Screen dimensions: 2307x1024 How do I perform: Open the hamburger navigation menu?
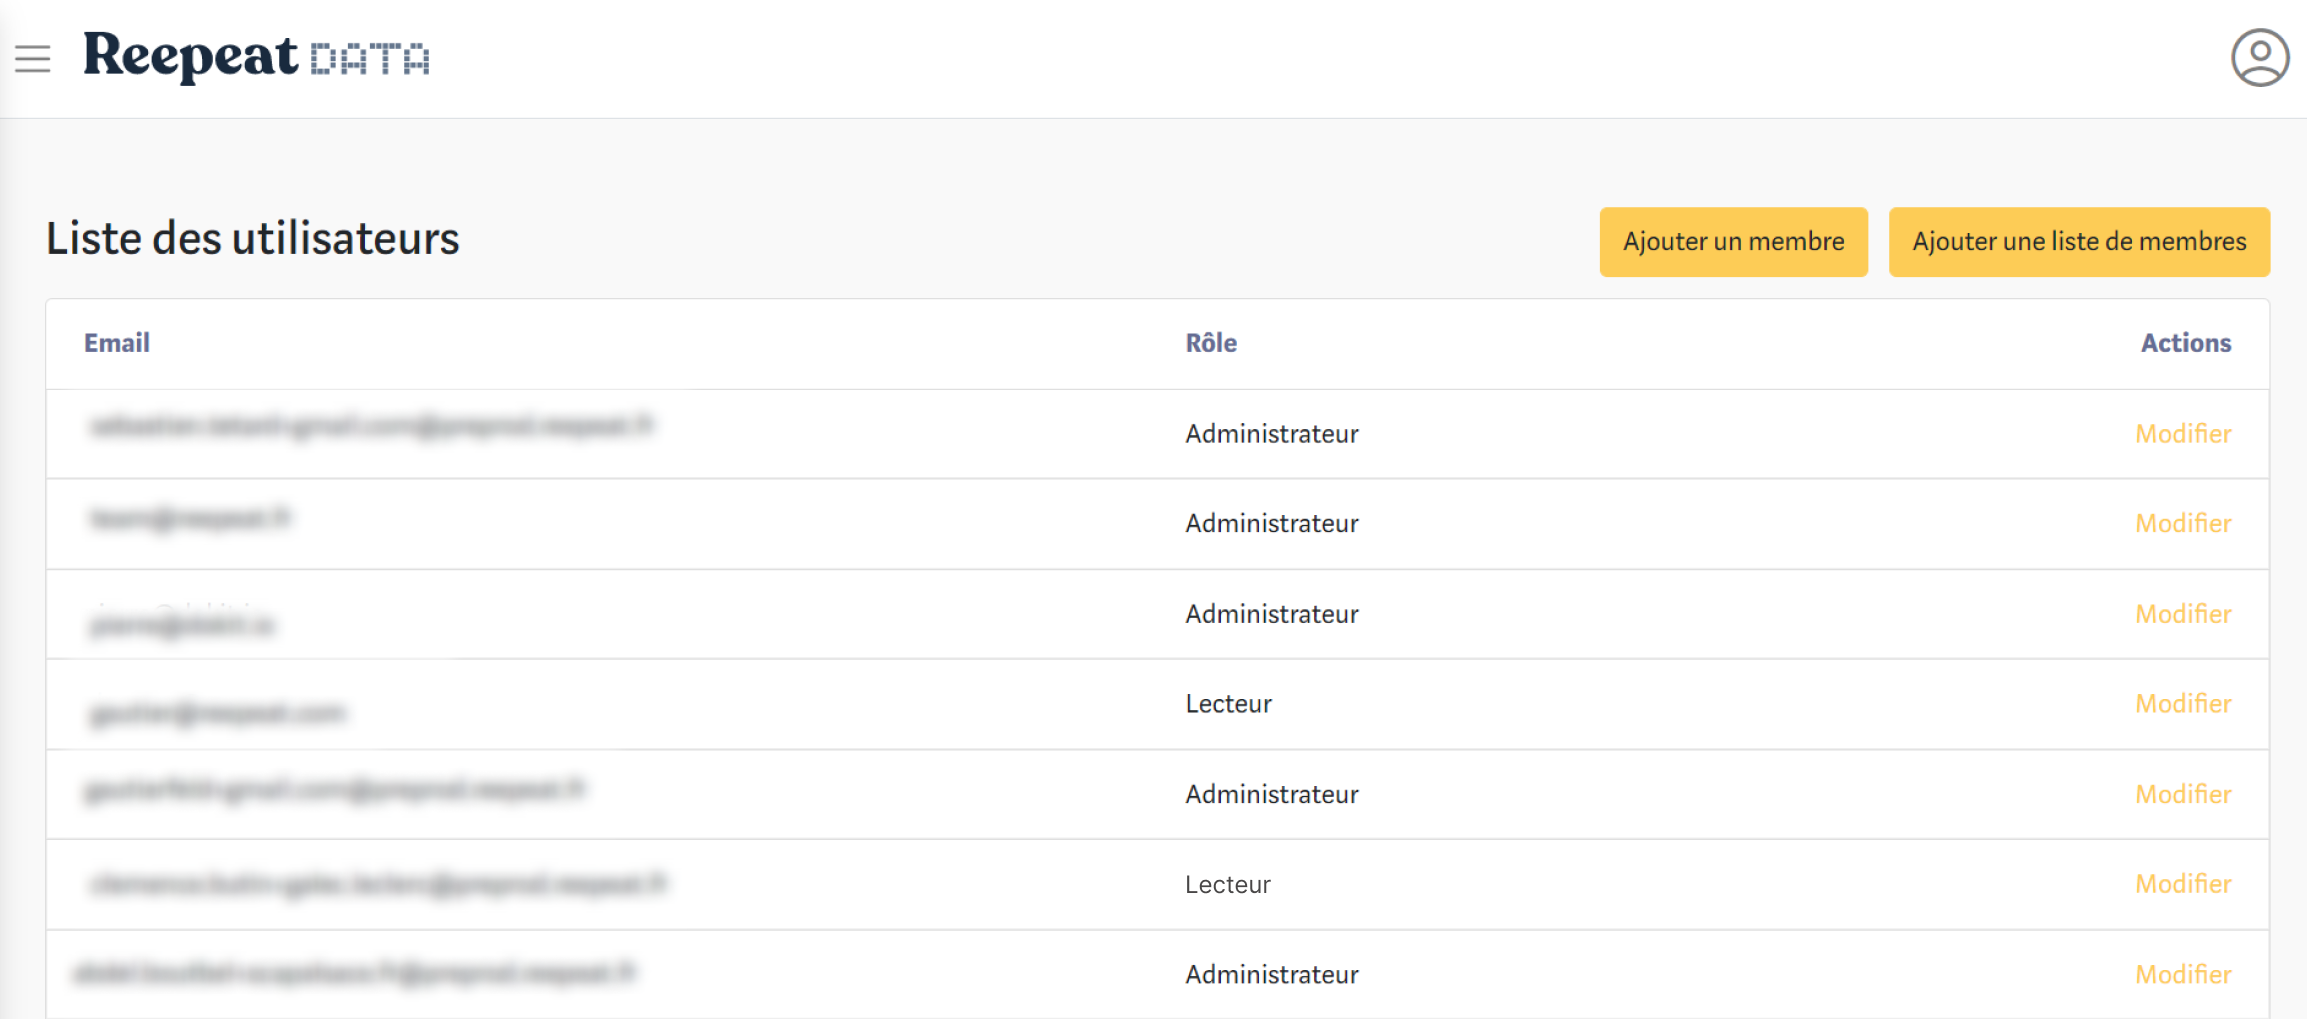(x=33, y=59)
